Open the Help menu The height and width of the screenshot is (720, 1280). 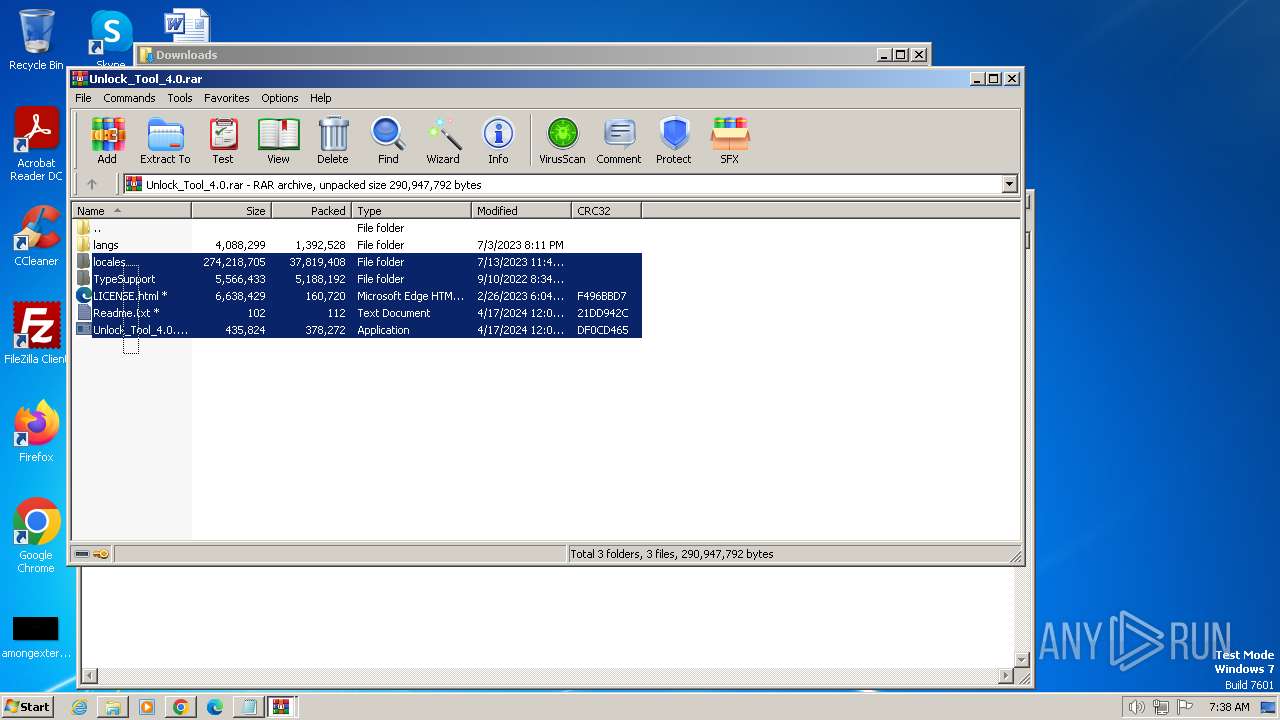coord(320,98)
